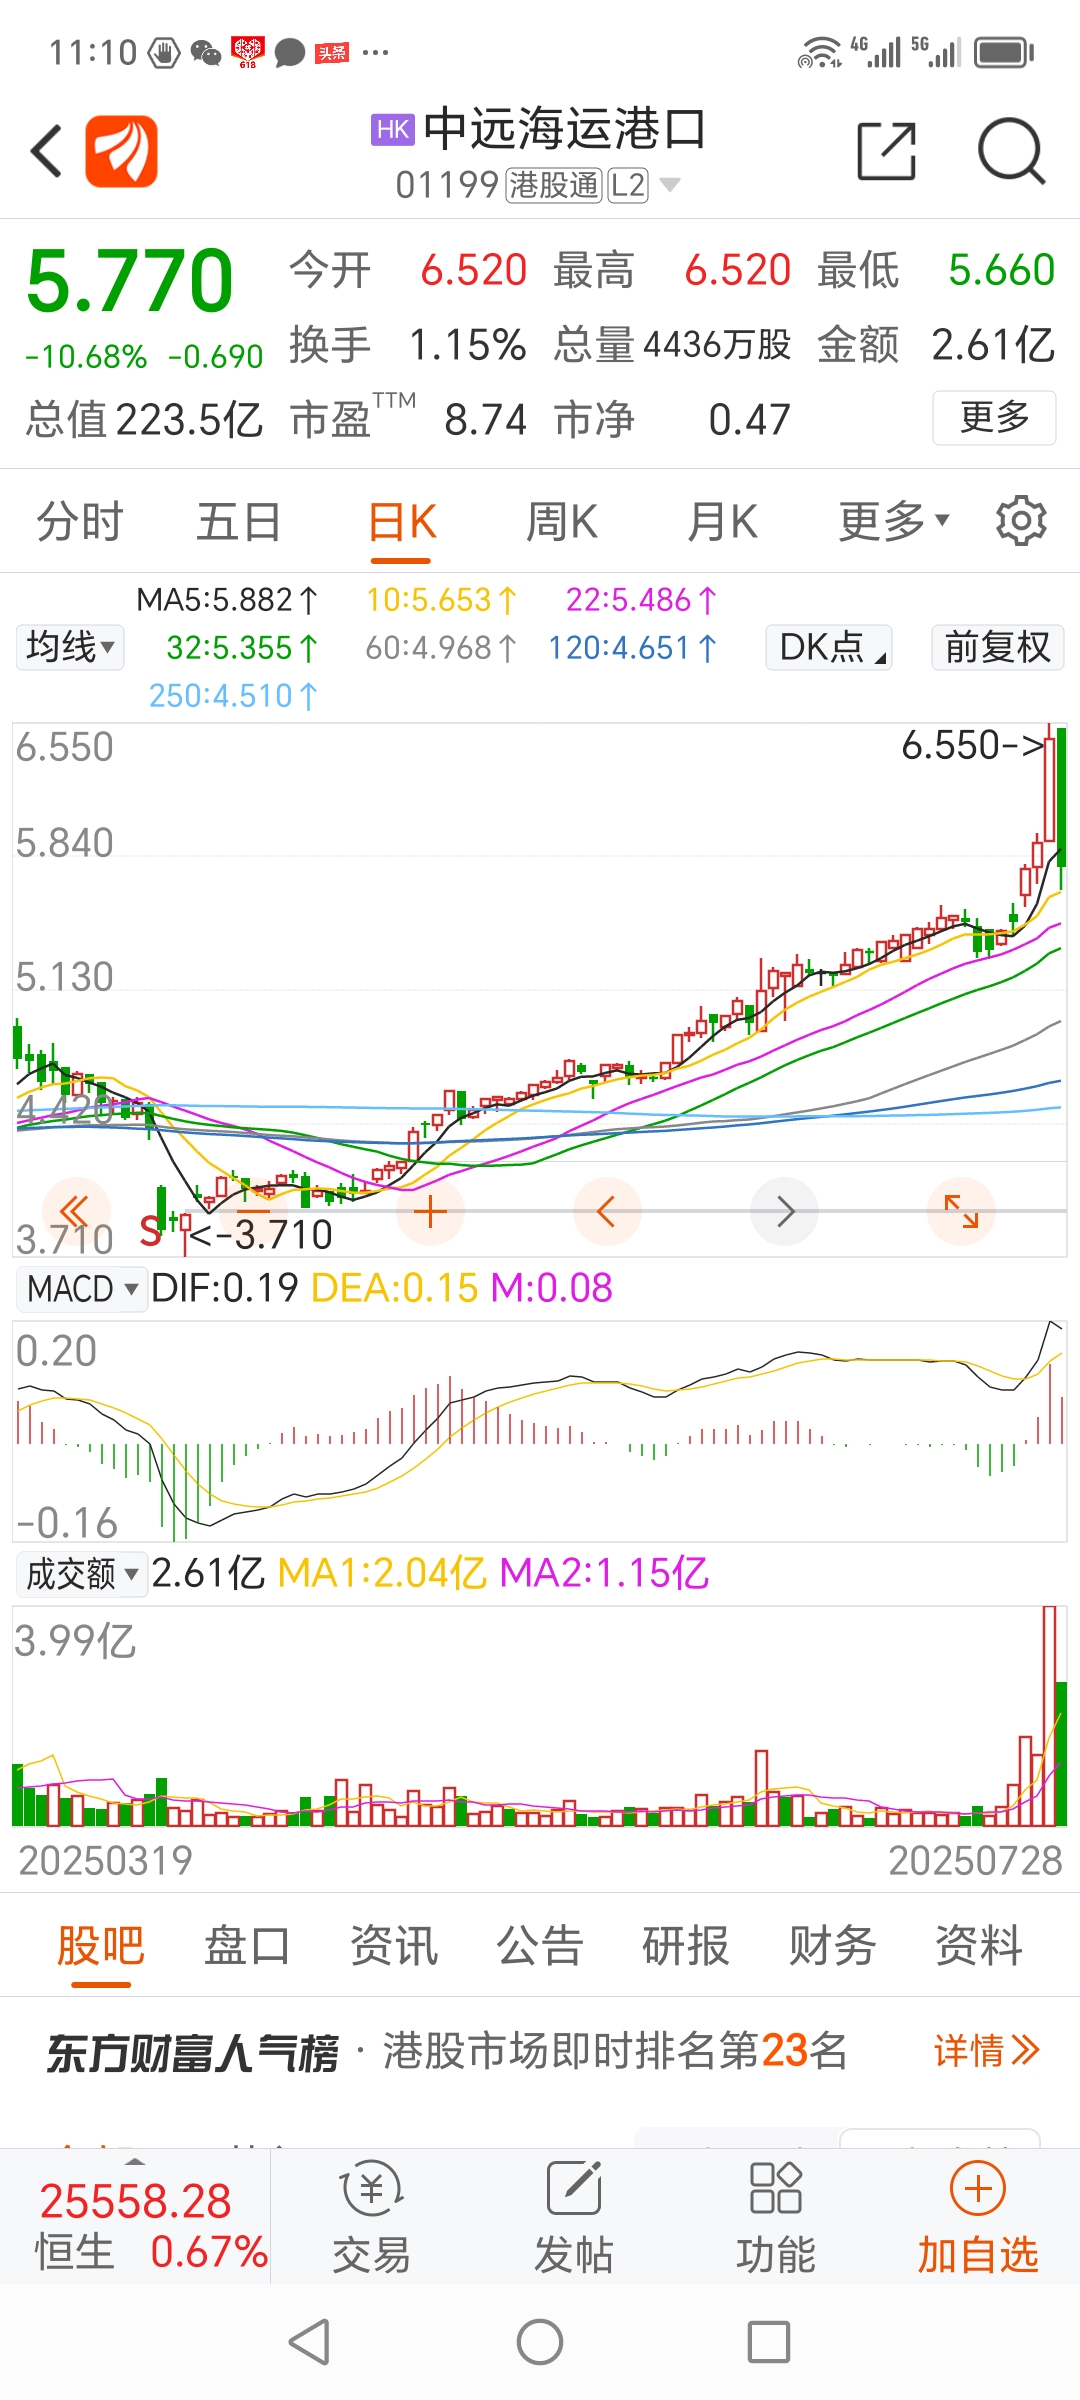Open 资讯 section tab

pos(394,1946)
